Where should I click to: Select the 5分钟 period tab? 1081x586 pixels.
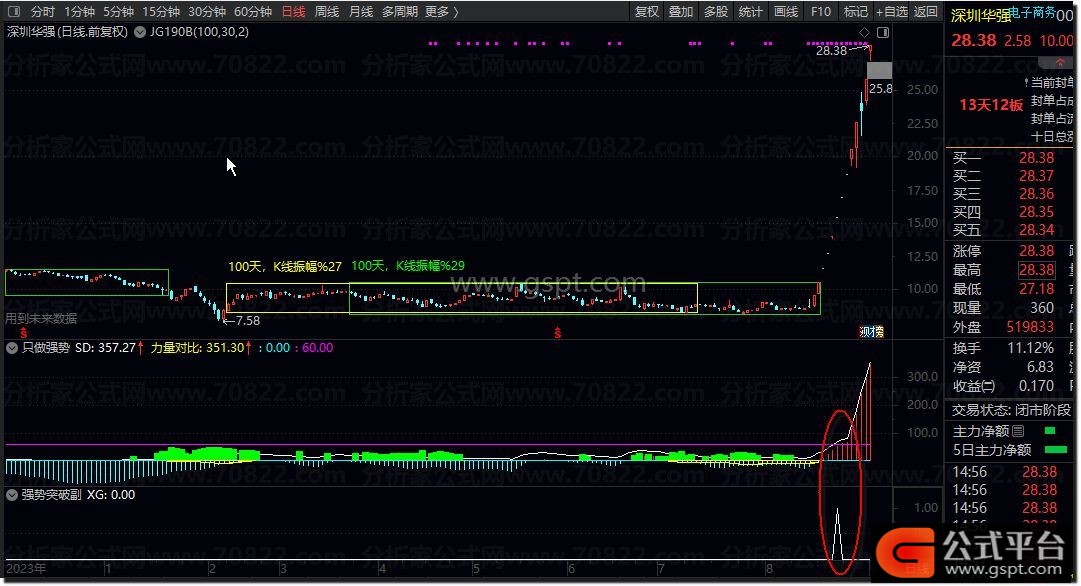[x=118, y=12]
